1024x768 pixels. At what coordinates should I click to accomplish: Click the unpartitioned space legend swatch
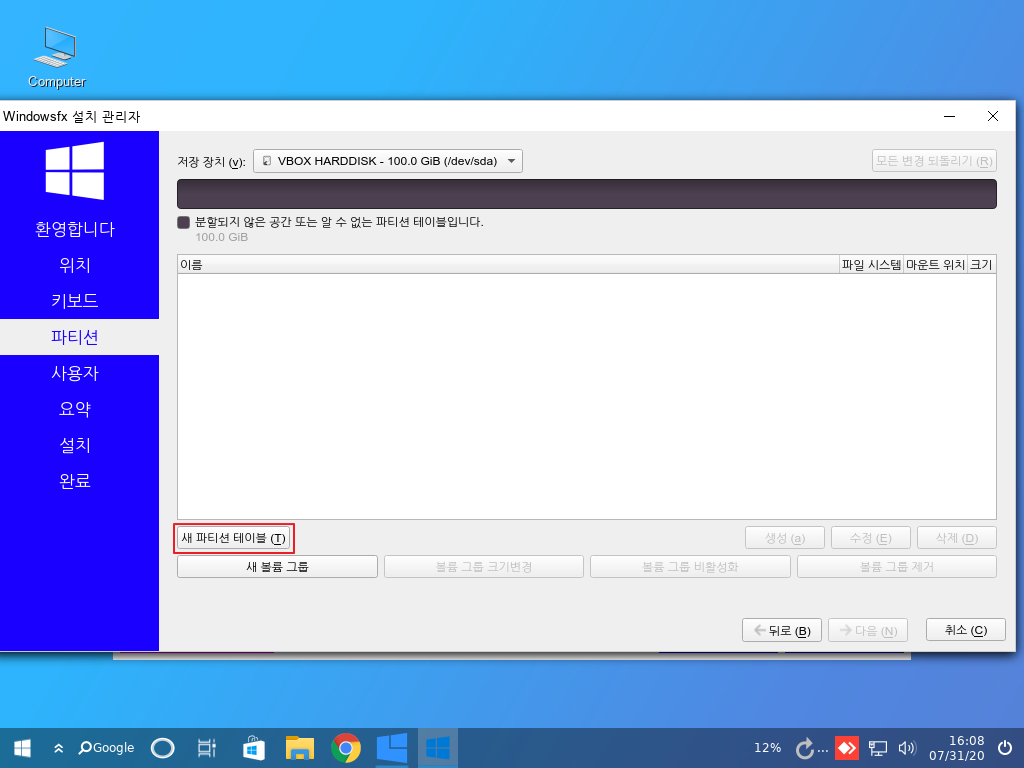point(184,222)
